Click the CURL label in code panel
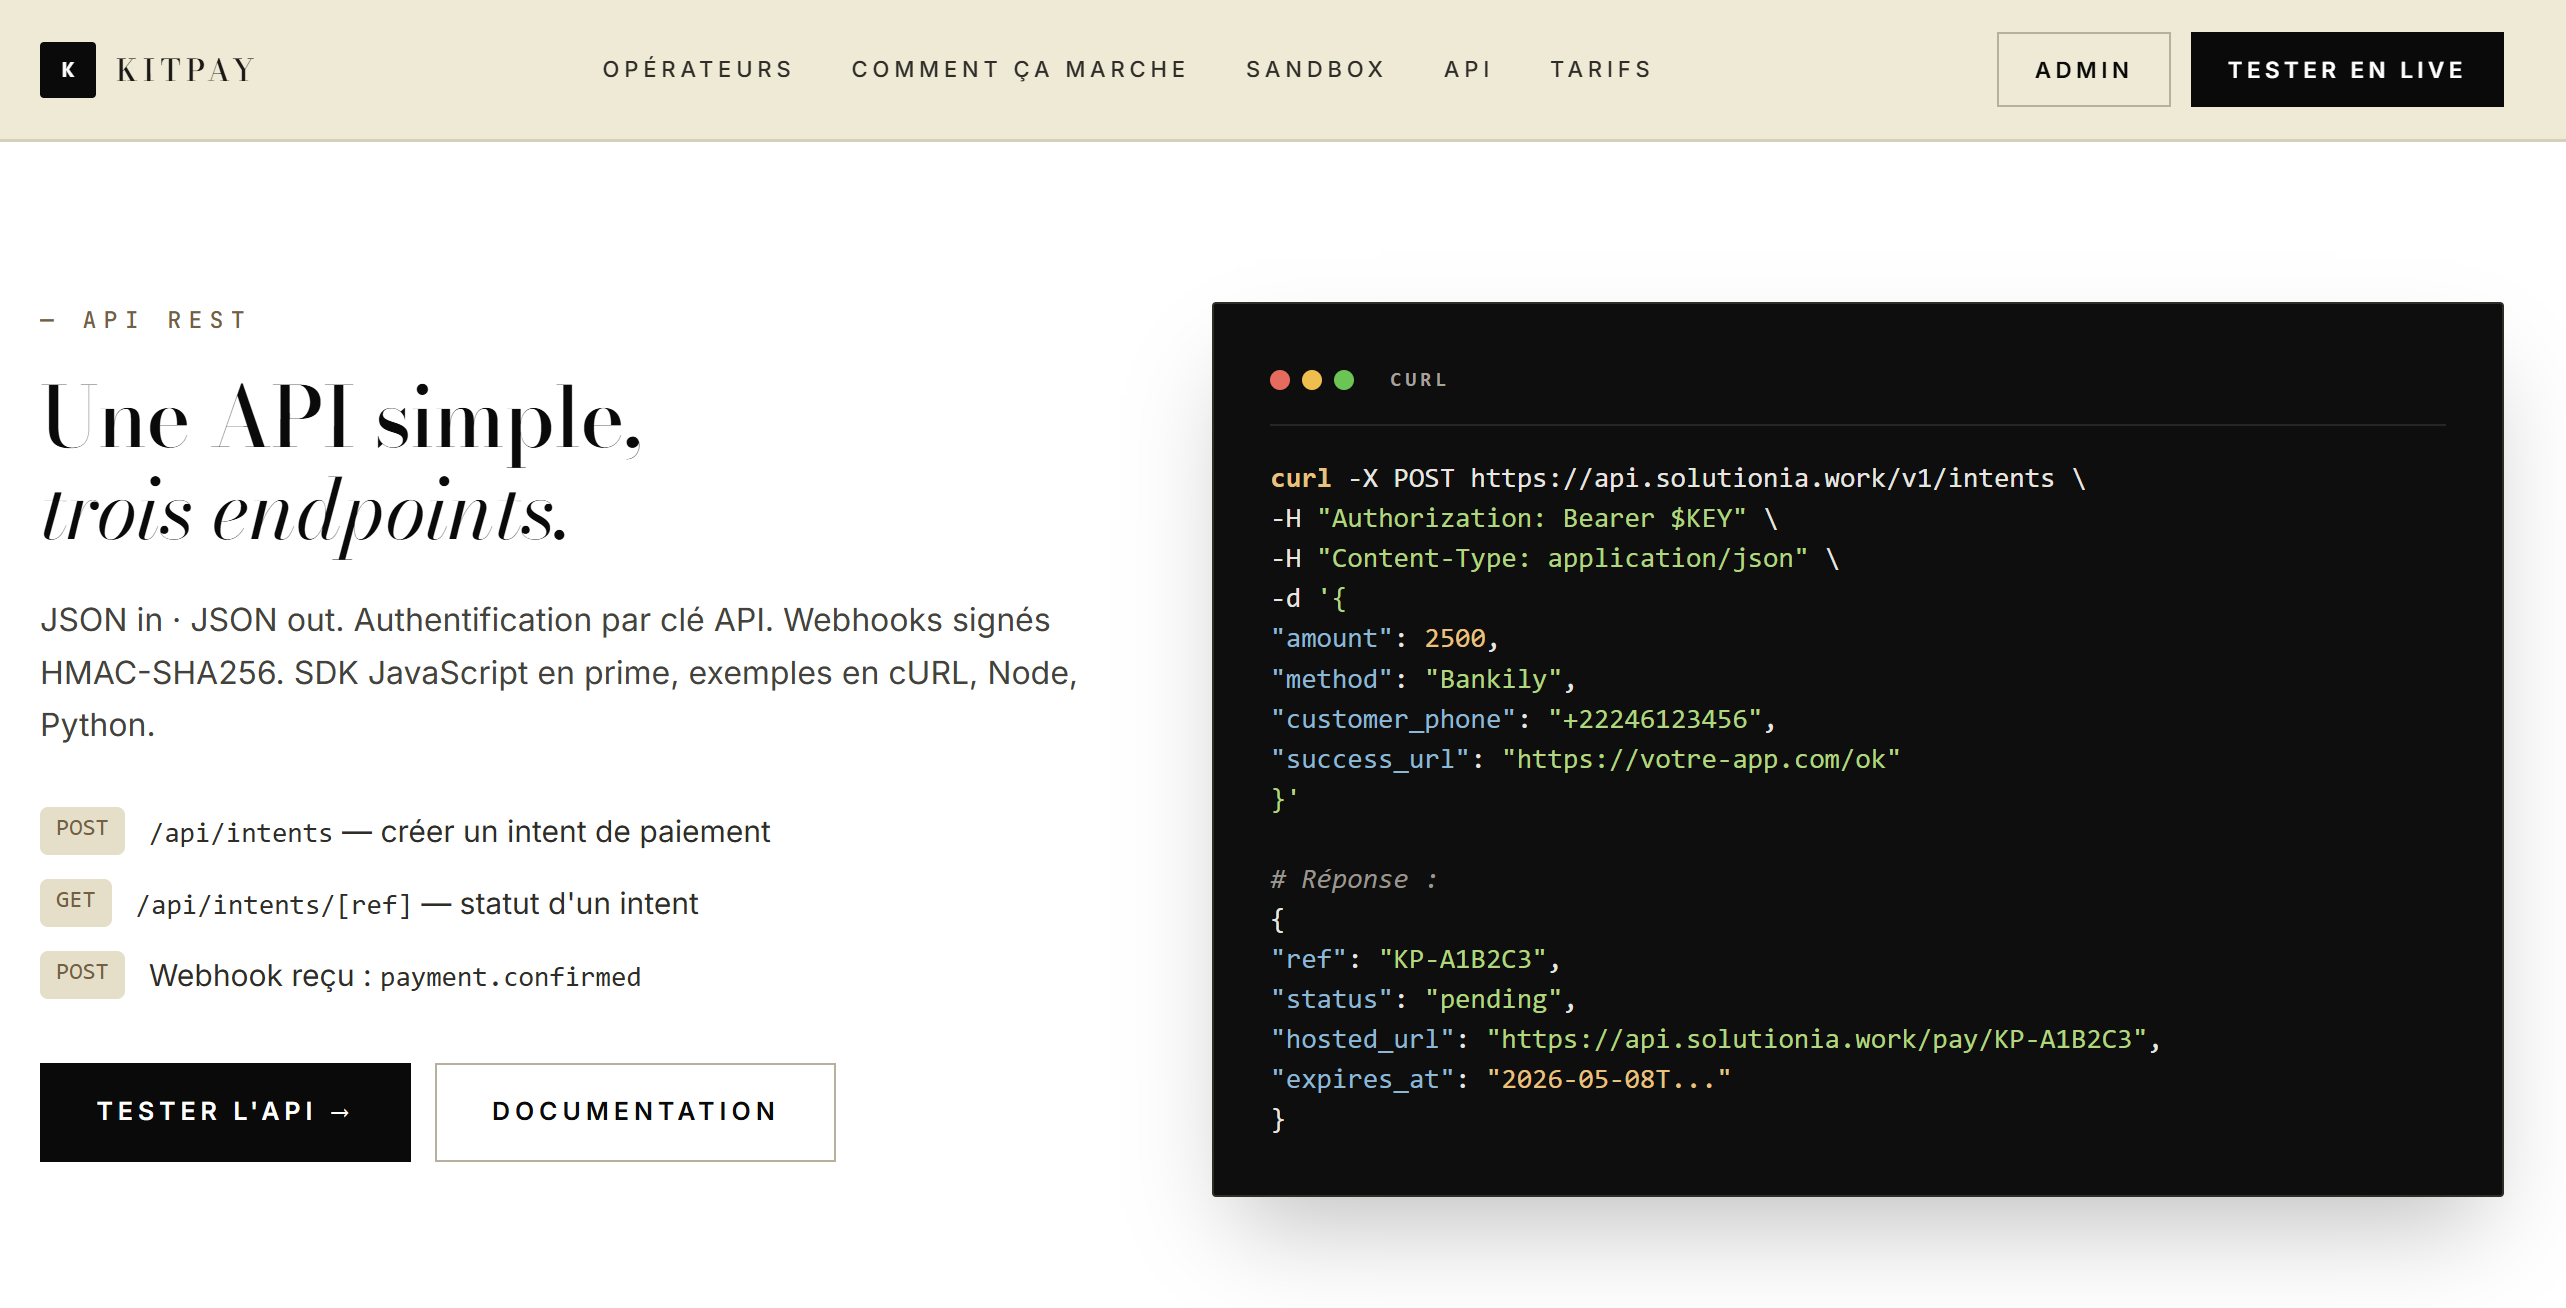 [1418, 380]
